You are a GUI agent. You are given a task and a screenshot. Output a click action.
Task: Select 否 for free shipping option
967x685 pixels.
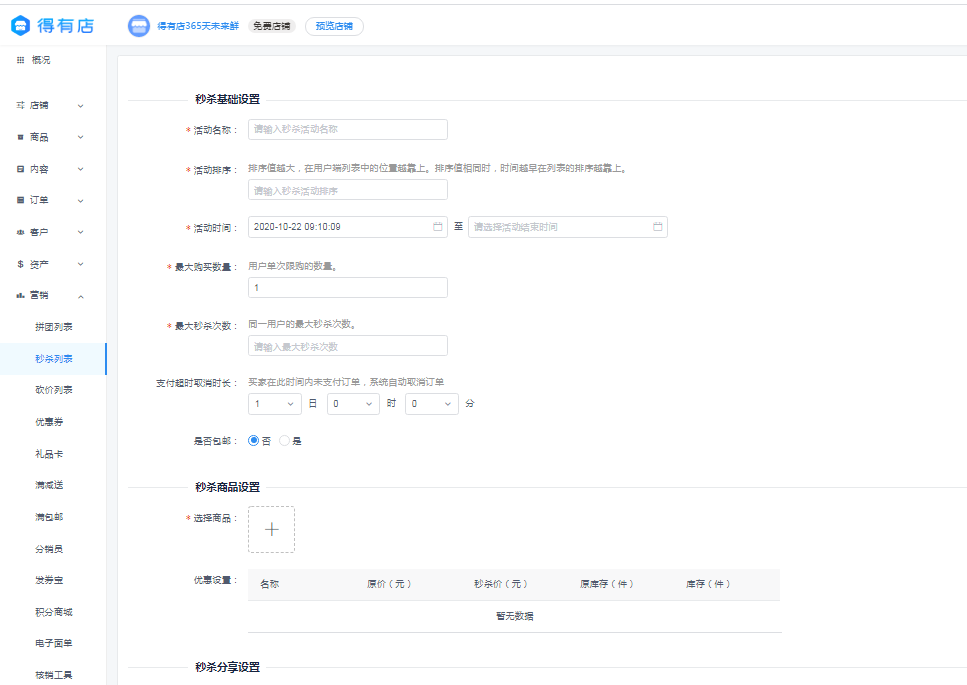[x=254, y=440]
